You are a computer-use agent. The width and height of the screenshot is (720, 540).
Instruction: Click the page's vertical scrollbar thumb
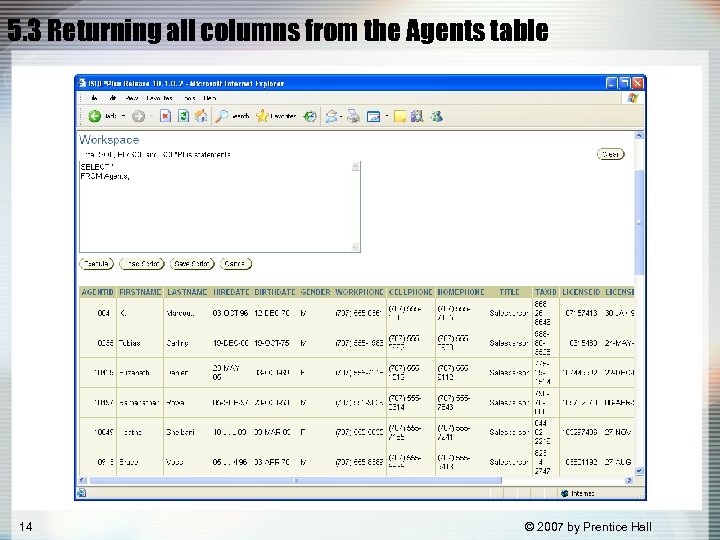tap(639, 222)
